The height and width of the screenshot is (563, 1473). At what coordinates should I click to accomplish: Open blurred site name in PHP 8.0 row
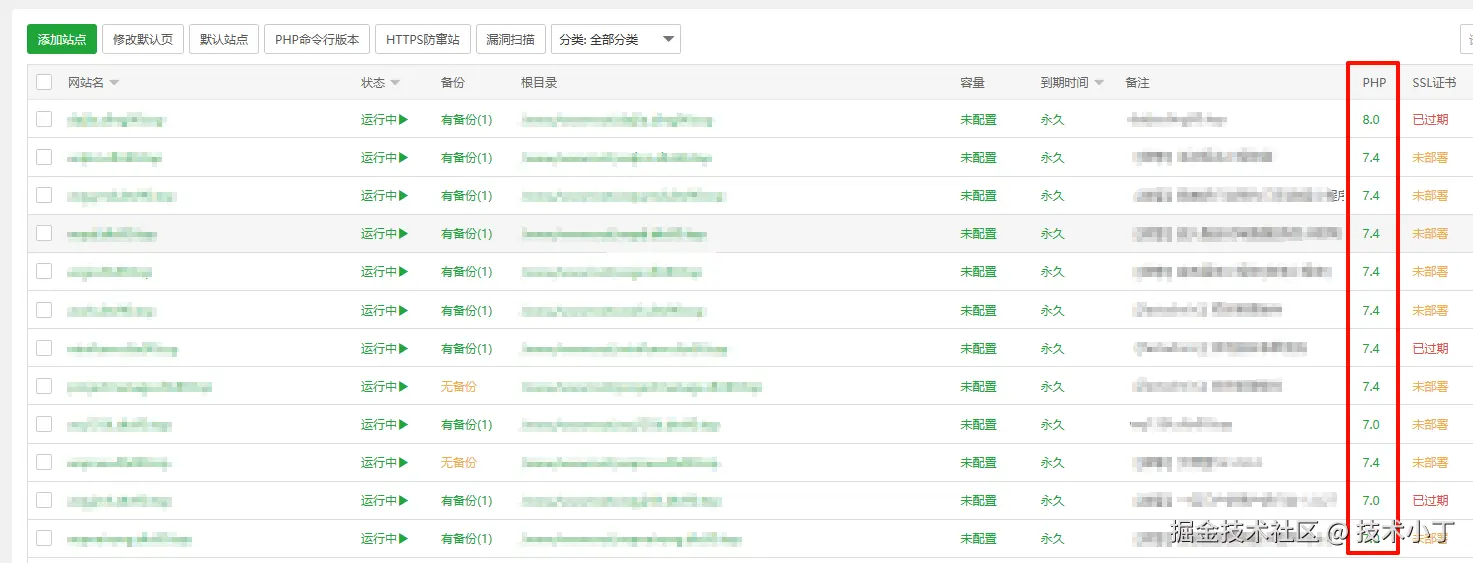click(x=116, y=120)
